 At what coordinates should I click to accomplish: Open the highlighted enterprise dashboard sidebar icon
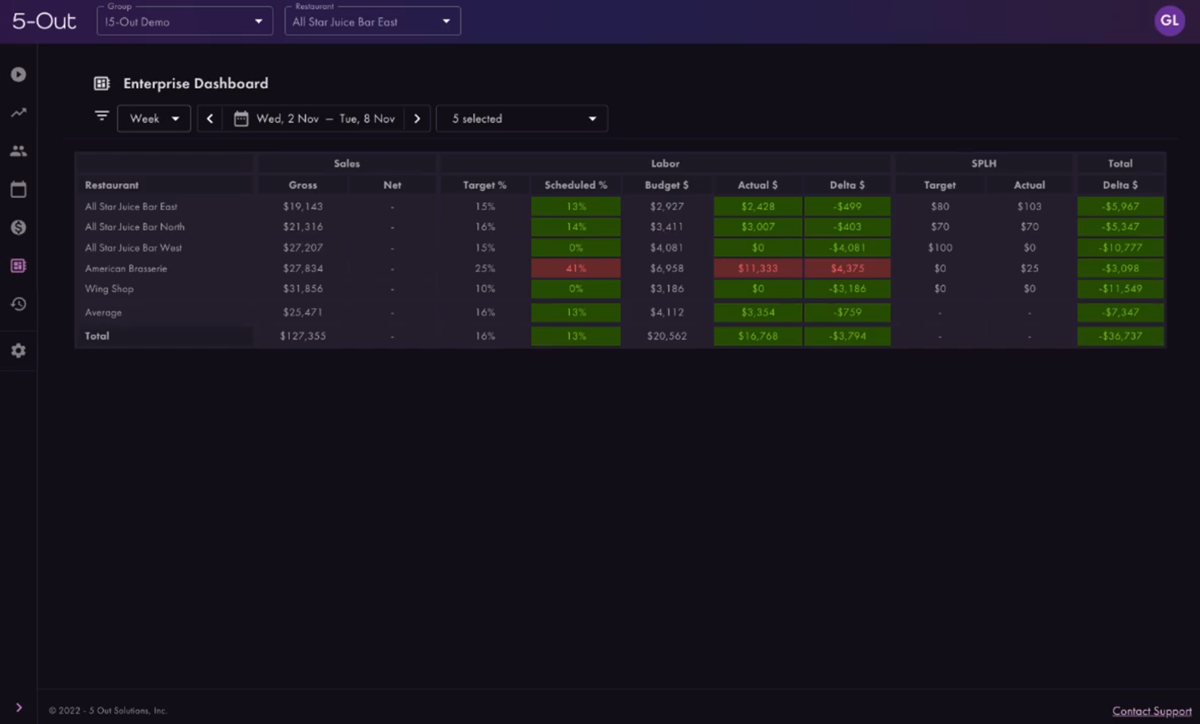coord(18,266)
